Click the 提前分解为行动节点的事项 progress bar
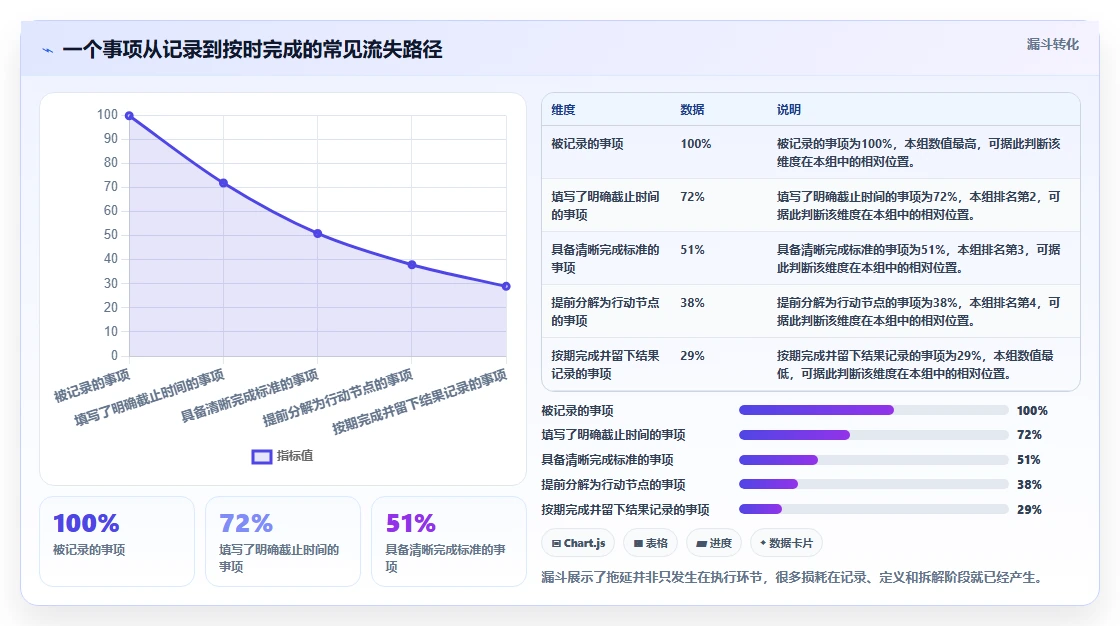Image resolution: width=1120 pixels, height=626 pixels. (874, 485)
